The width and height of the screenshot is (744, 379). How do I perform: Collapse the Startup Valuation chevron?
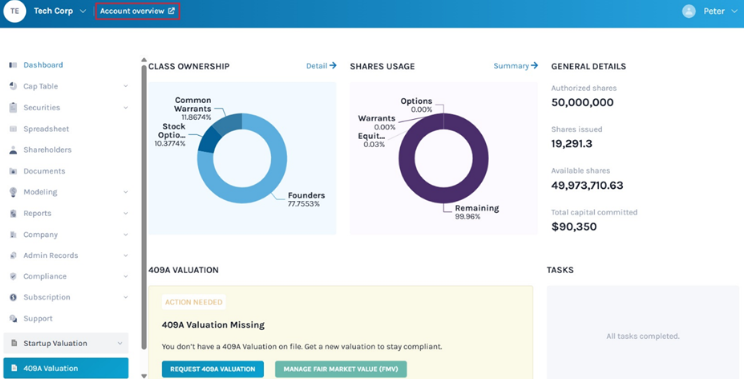[x=120, y=343]
